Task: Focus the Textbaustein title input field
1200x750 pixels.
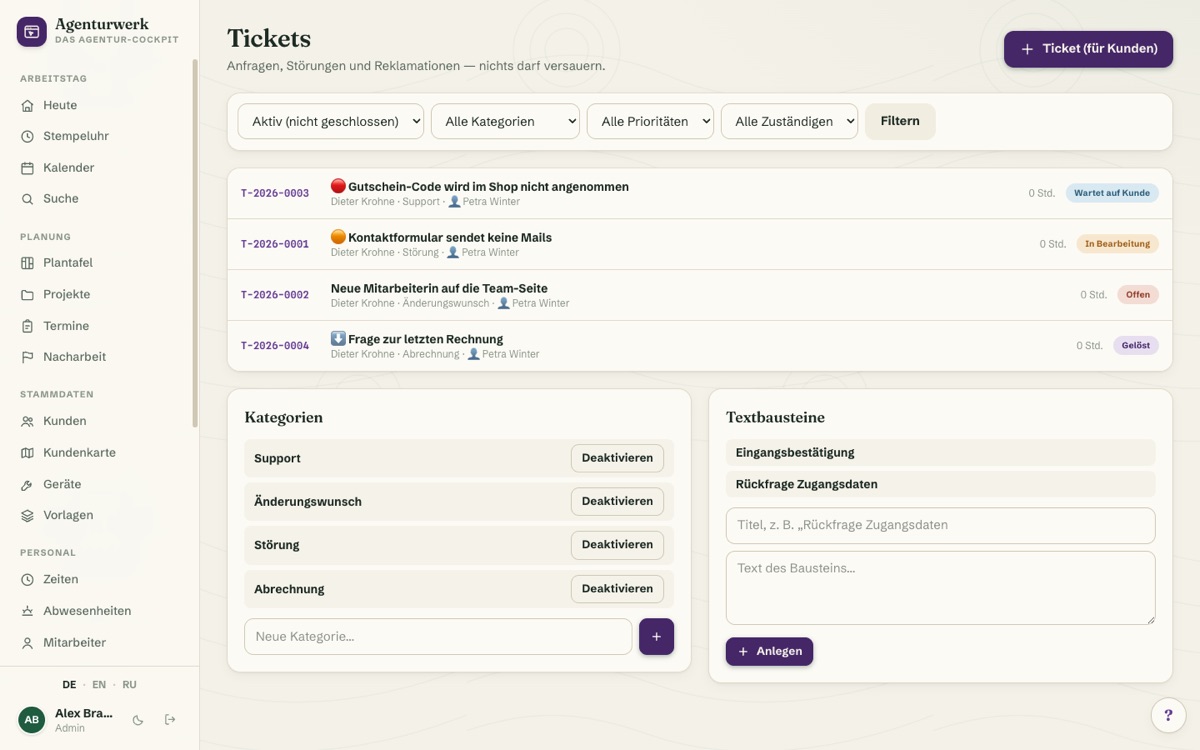Action: coord(940,525)
